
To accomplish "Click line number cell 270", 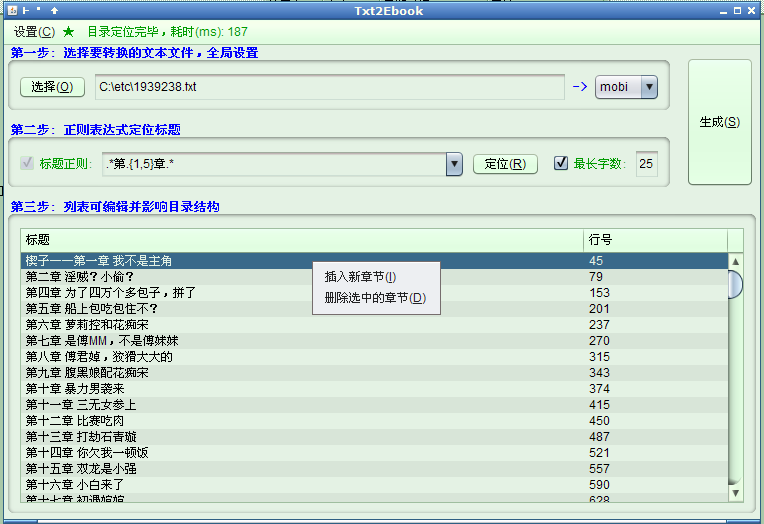I will pyautogui.click(x=655, y=341).
